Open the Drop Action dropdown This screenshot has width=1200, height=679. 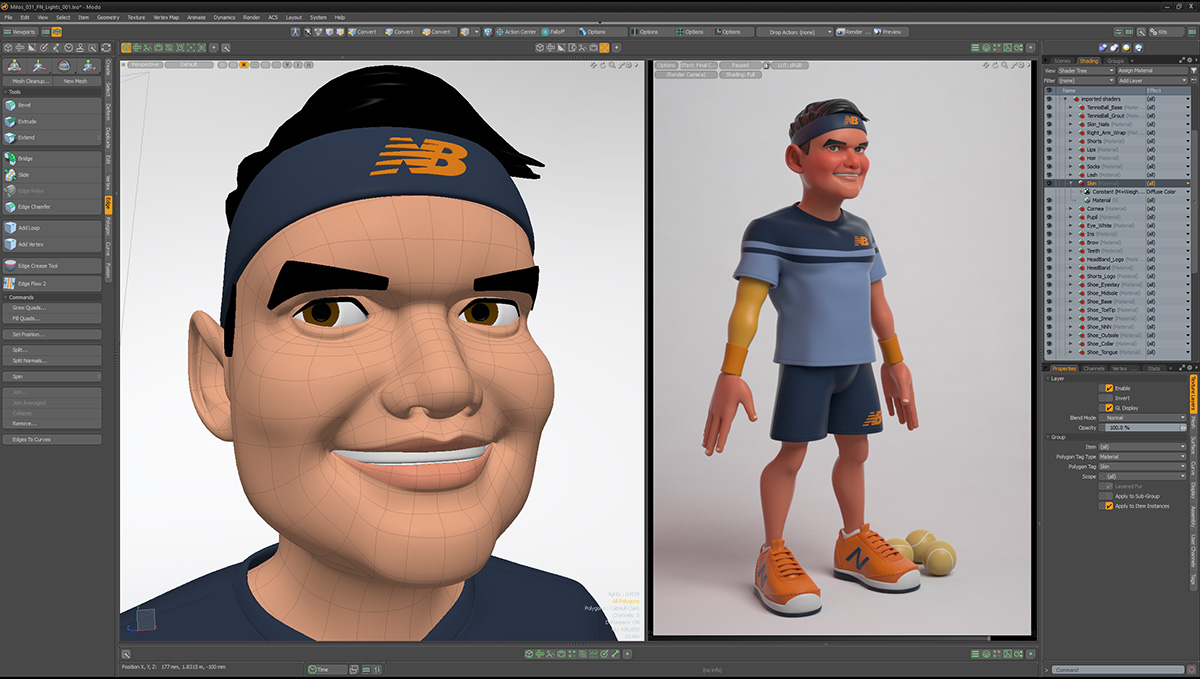[x=793, y=32]
